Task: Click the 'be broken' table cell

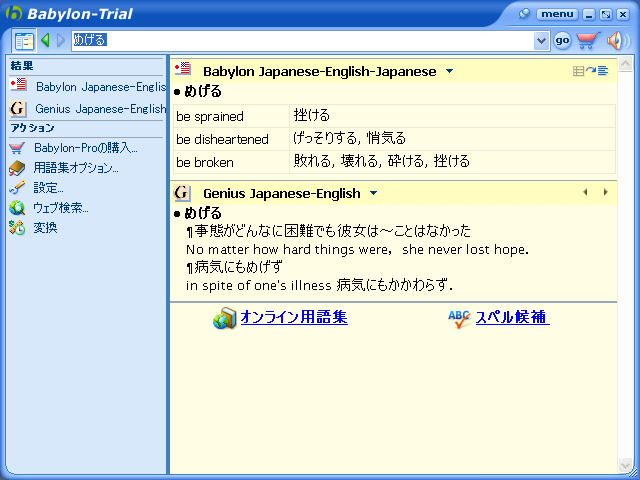Action: coord(231,162)
